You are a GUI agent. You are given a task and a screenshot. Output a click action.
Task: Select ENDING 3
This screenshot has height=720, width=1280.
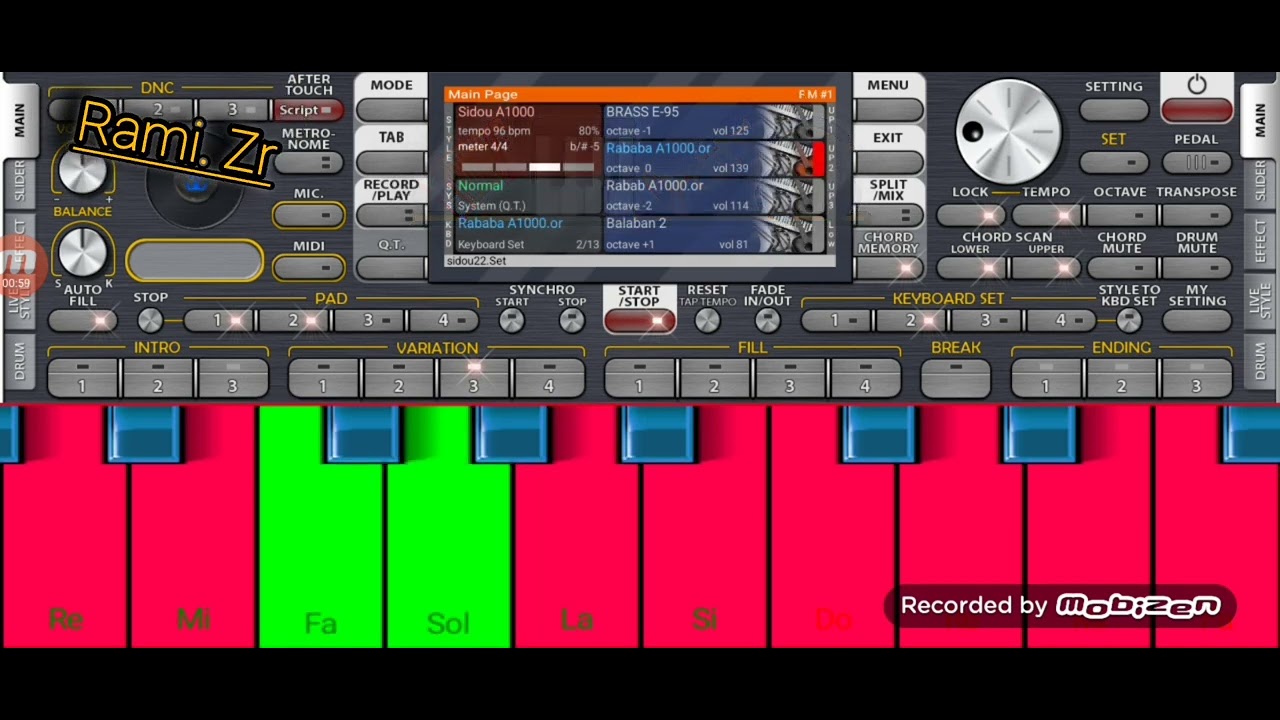pos(1197,379)
